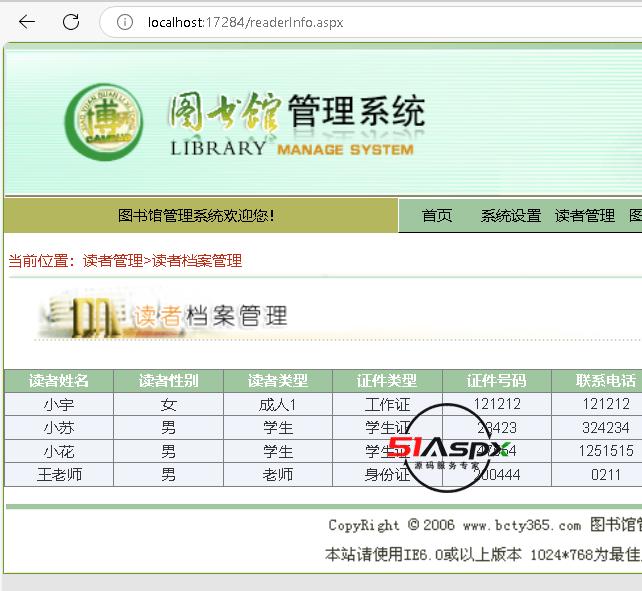Select reader name 小花

[59, 451]
